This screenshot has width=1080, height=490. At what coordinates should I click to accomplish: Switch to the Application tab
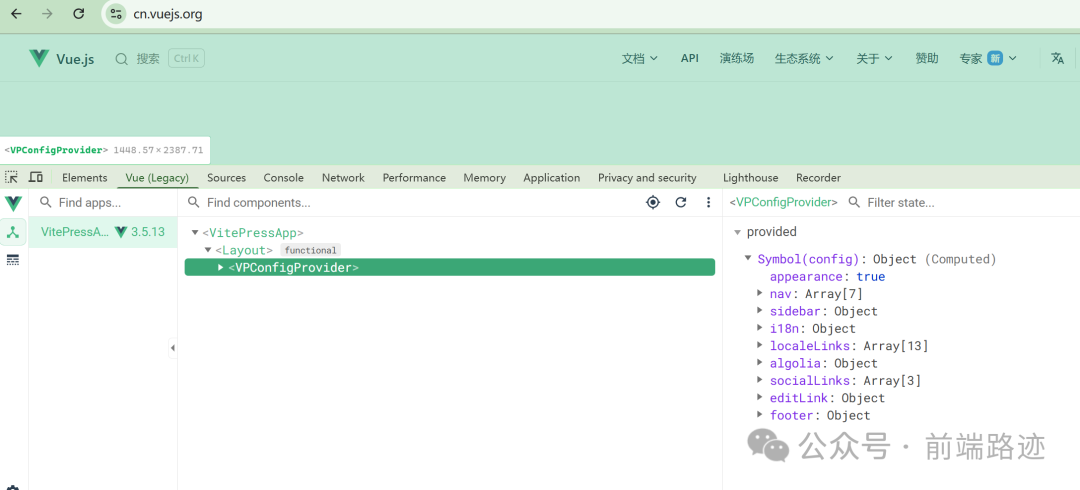[552, 178]
